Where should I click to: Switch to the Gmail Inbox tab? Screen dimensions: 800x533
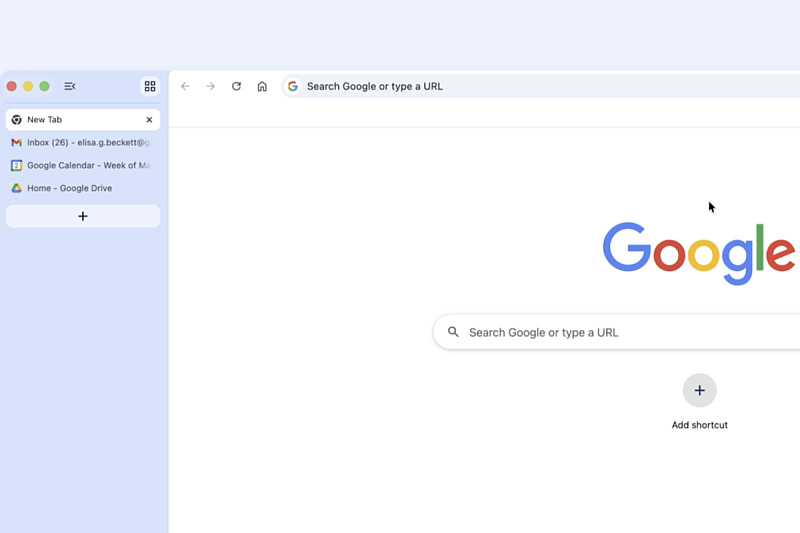pyautogui.click(x=83, y=142)
